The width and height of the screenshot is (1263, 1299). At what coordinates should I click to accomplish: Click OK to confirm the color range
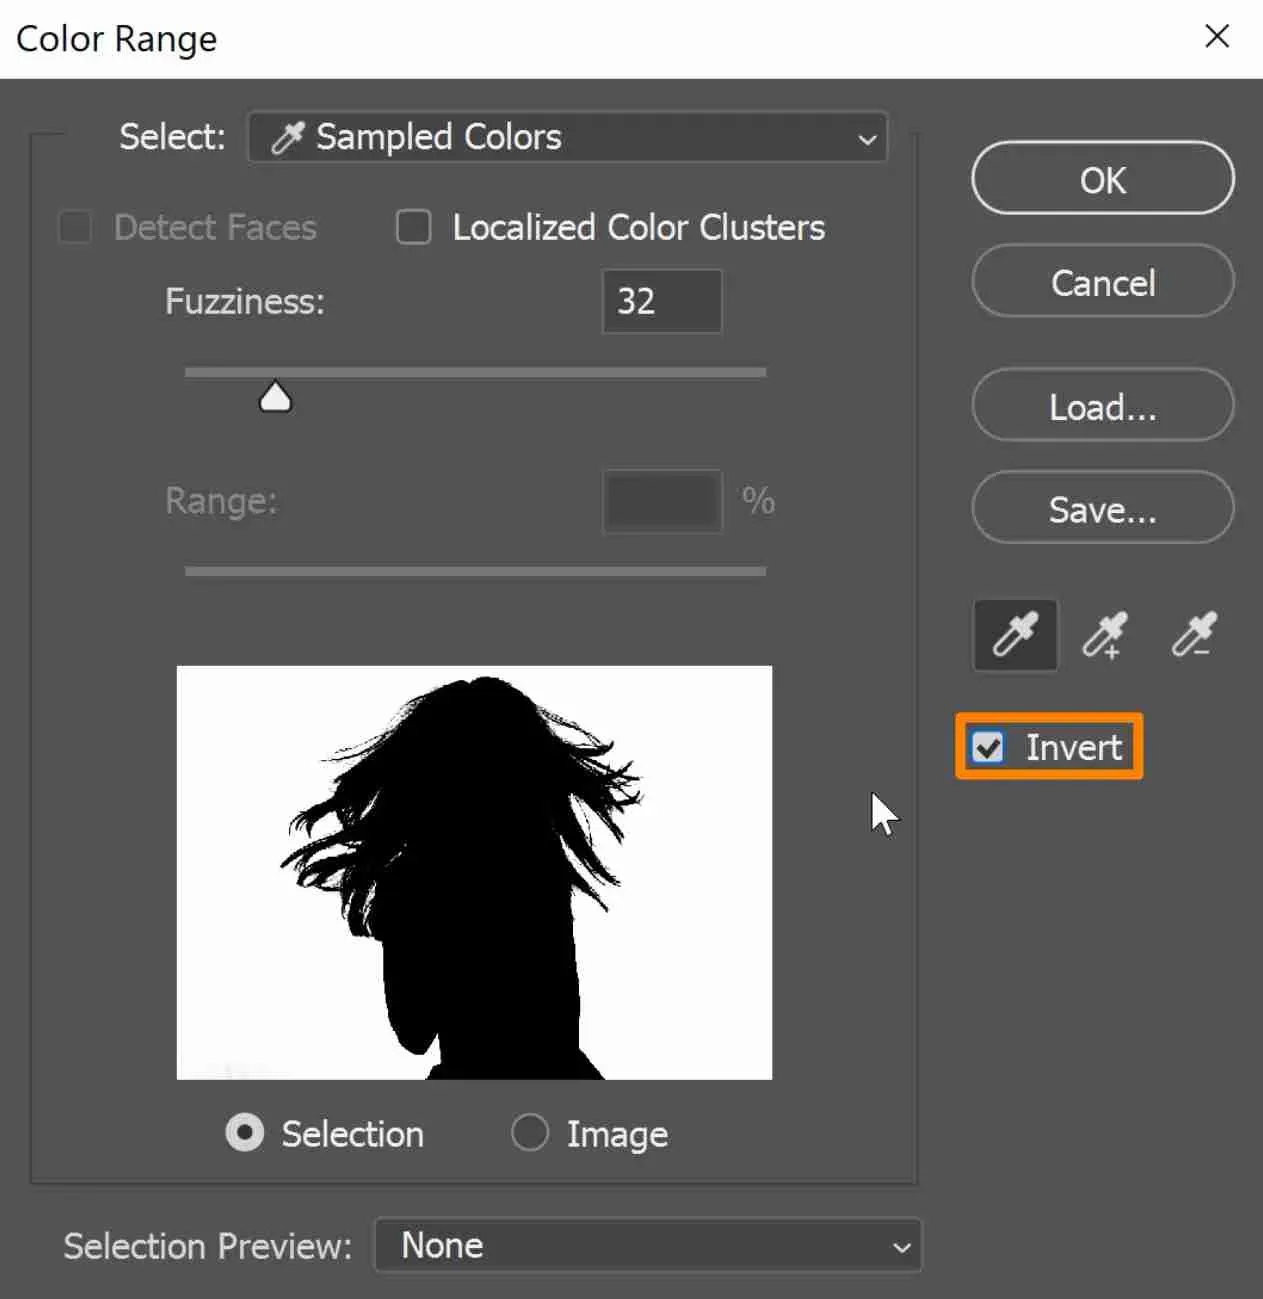(x=1102, y=180)
